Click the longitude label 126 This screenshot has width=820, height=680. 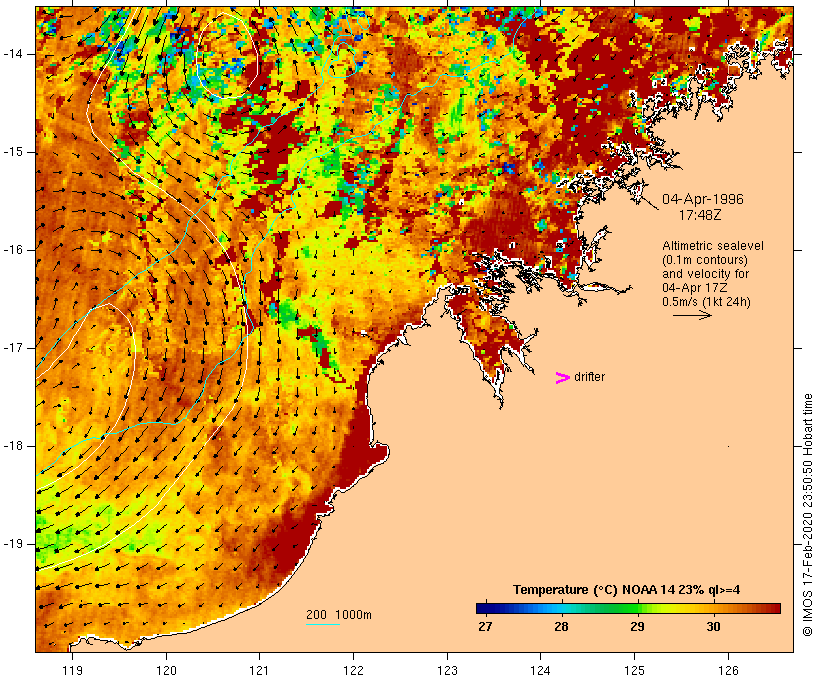[x=728, y=670]
